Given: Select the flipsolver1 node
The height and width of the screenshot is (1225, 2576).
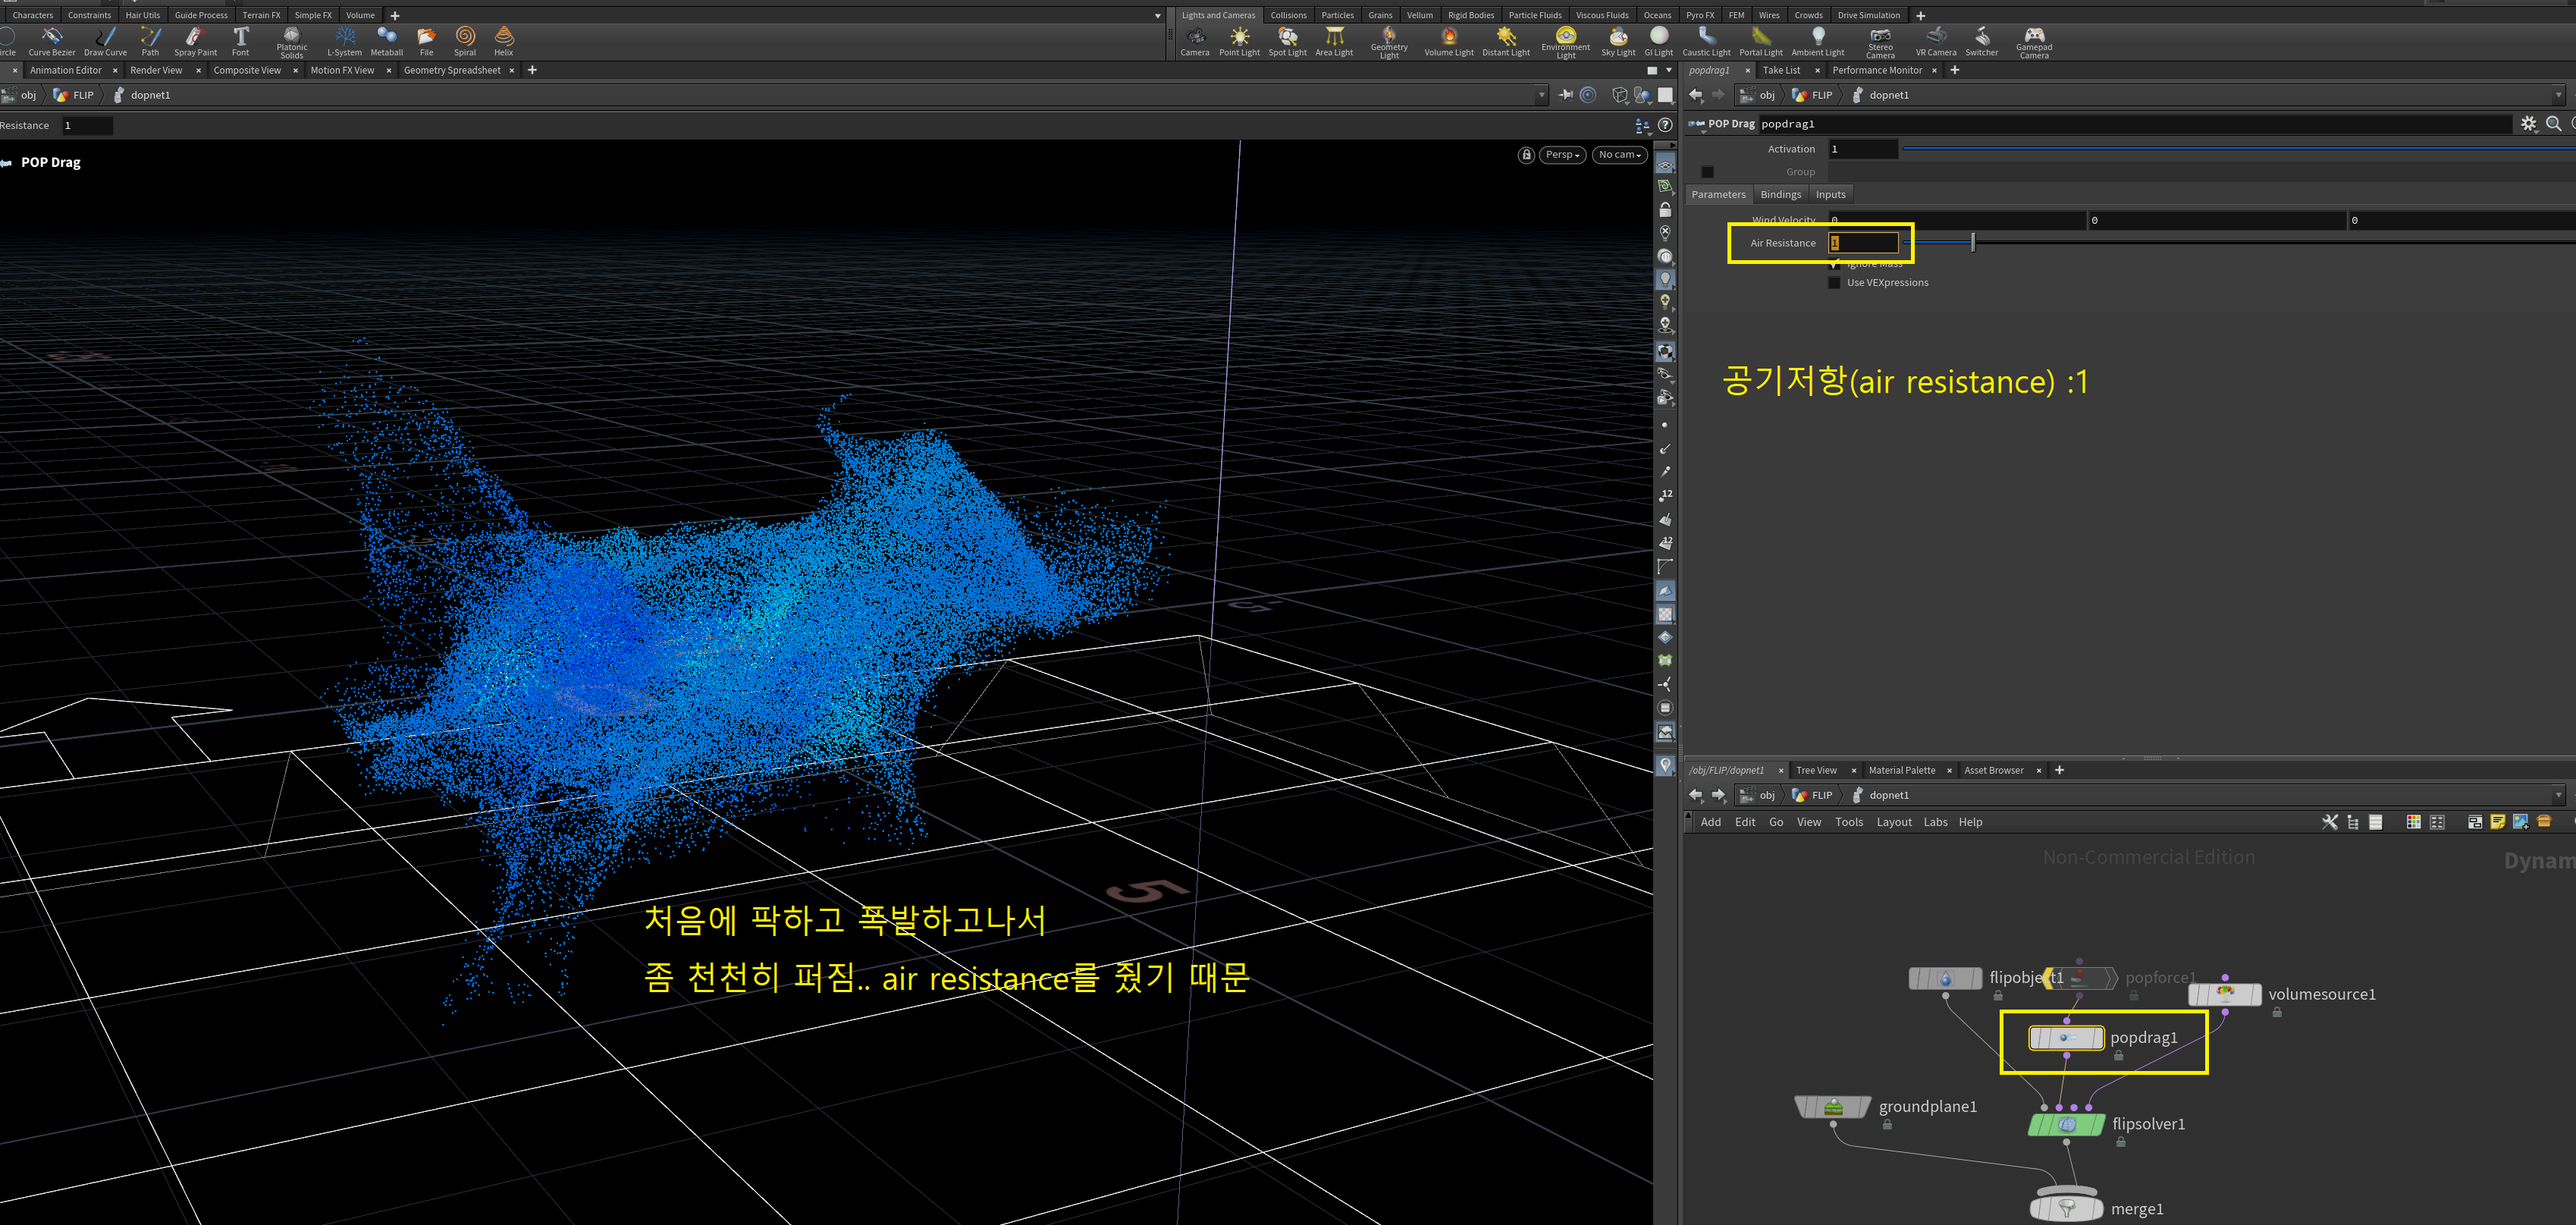Looking at the screenshot, I should point(2065,1125).
